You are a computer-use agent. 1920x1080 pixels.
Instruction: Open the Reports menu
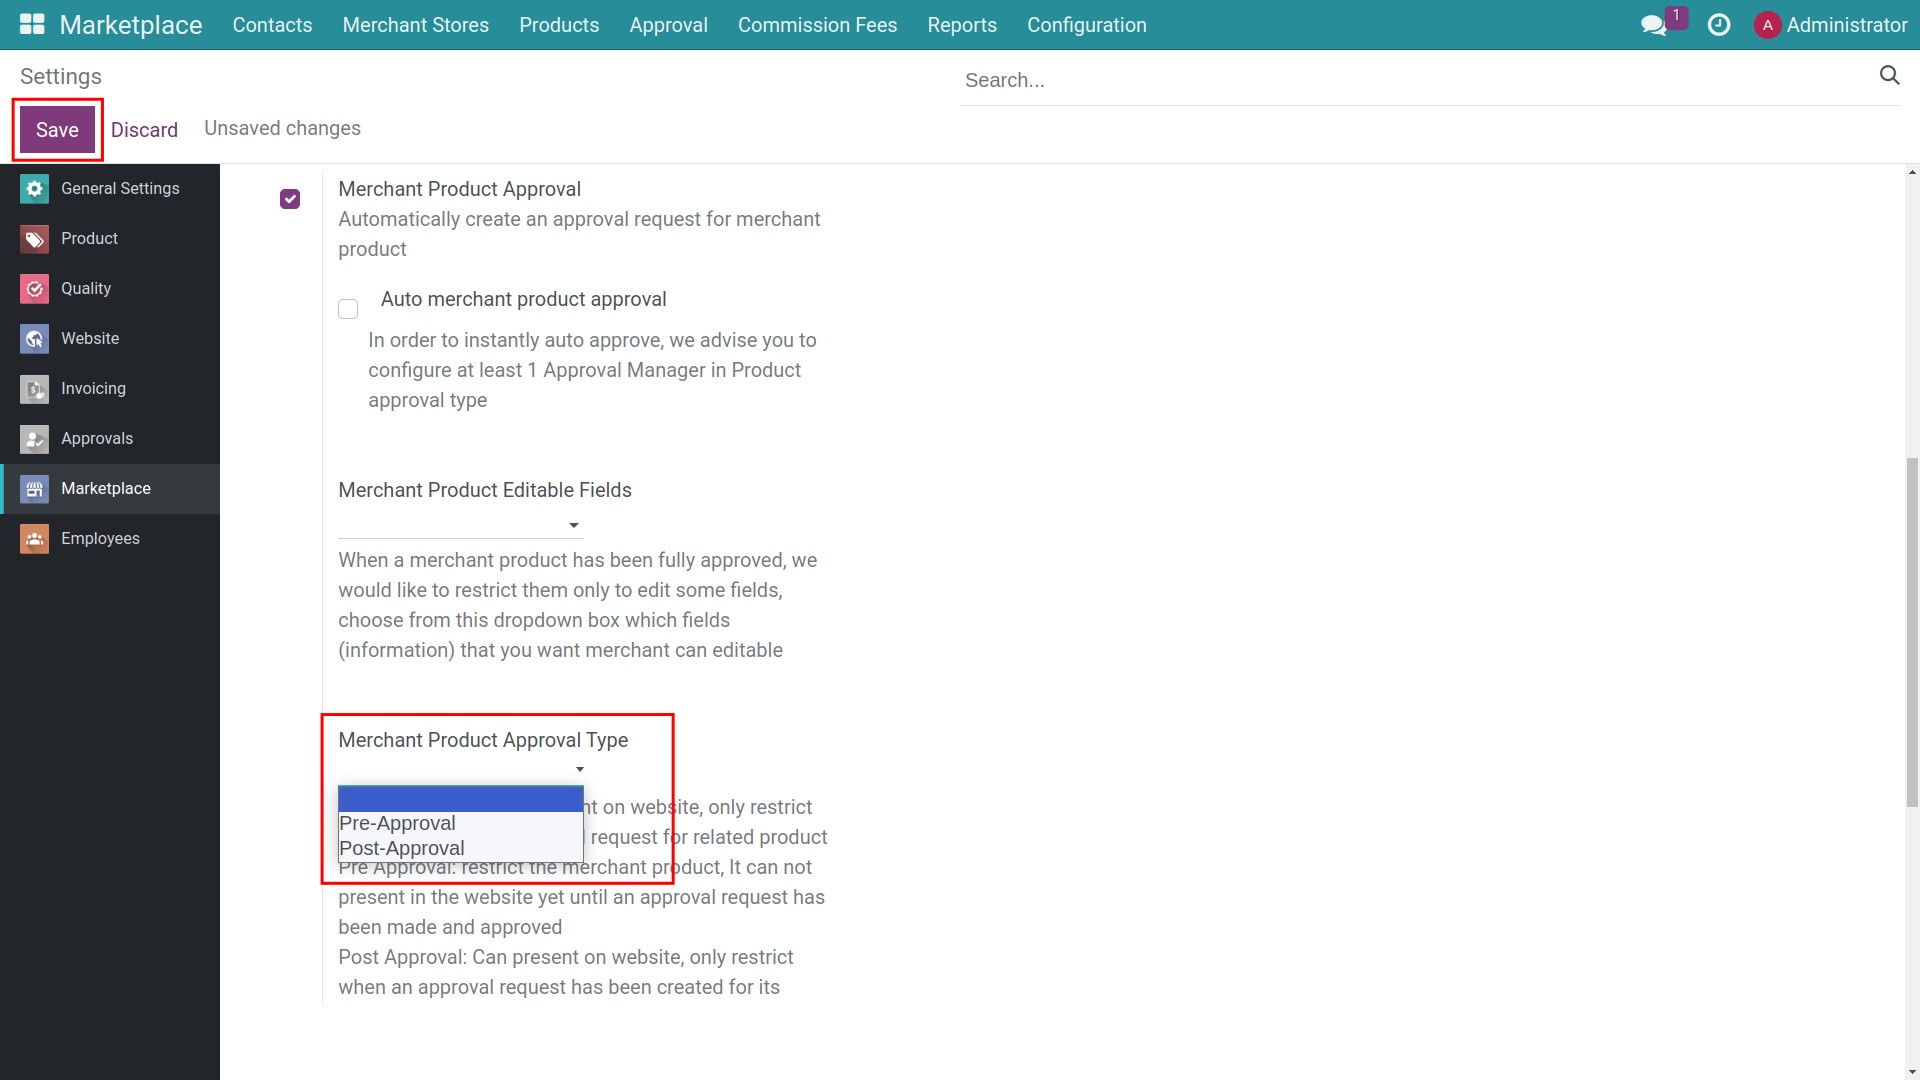click(x=962, y=25)
